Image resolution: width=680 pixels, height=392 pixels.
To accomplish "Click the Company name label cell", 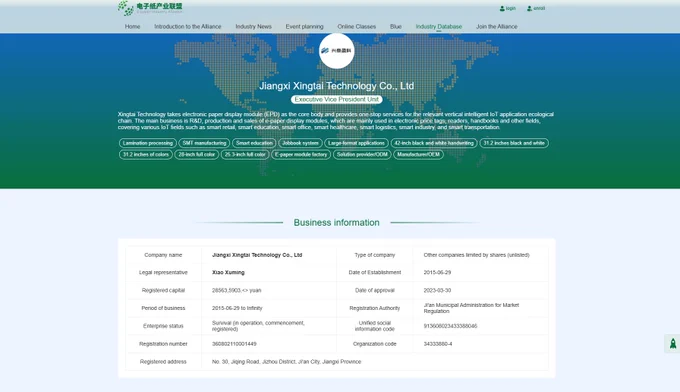I will [x=163, y=255].
